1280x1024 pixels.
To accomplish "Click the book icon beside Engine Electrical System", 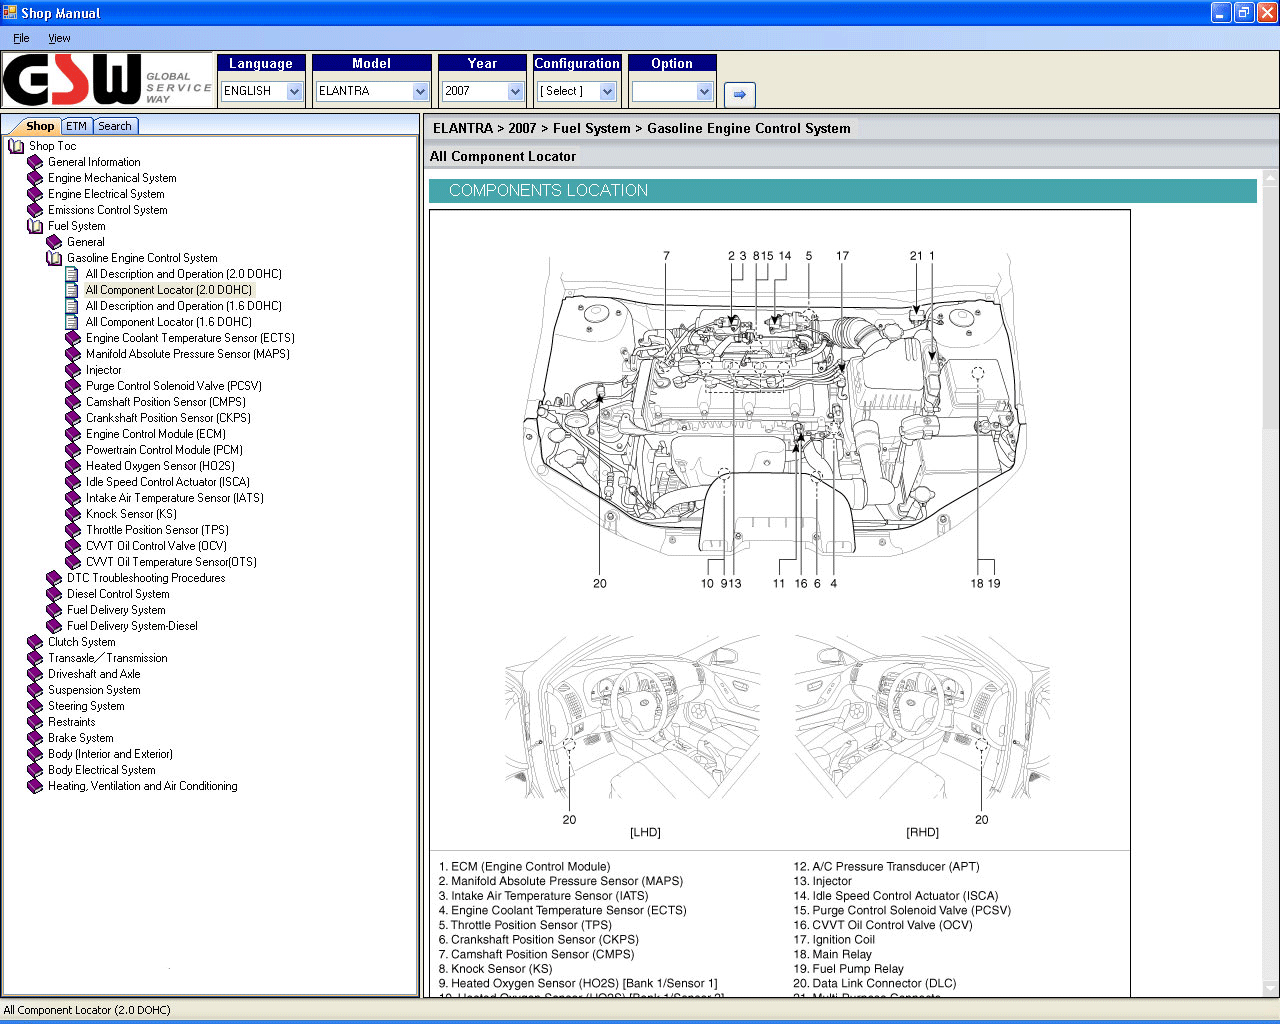I will tap(35, 194).
